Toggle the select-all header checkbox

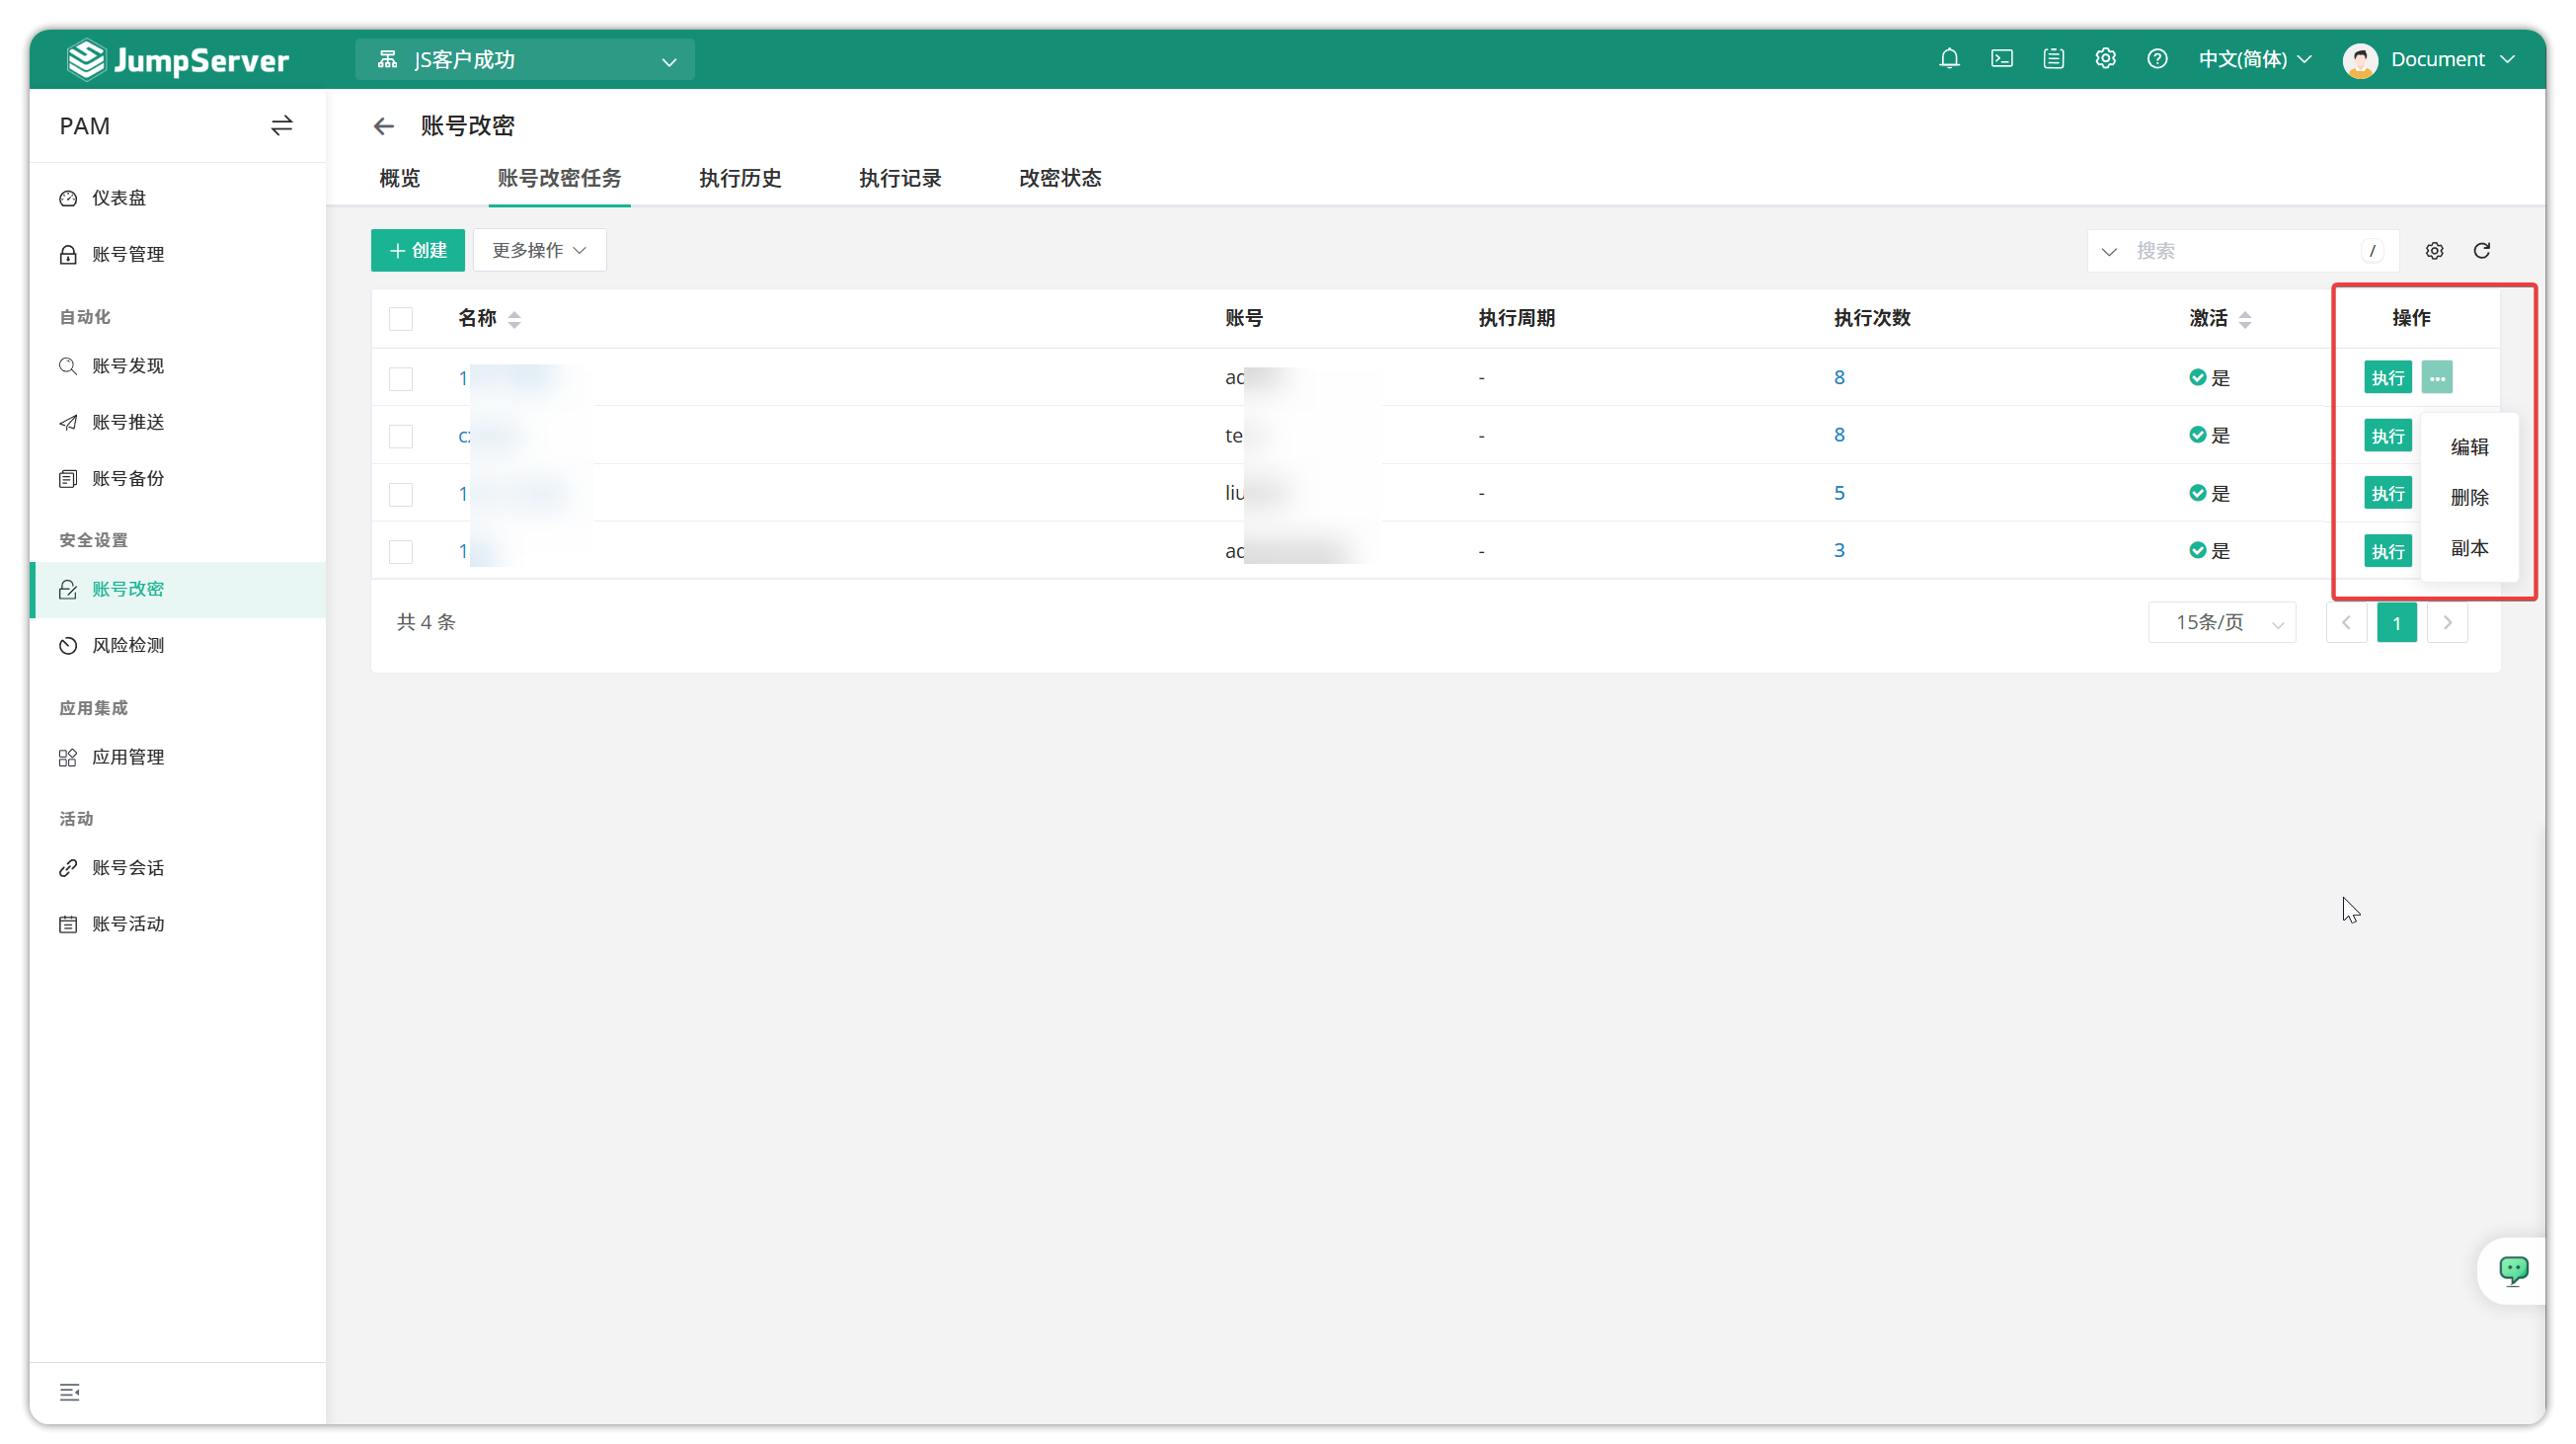pyautogui.click(x=401, y=319)
